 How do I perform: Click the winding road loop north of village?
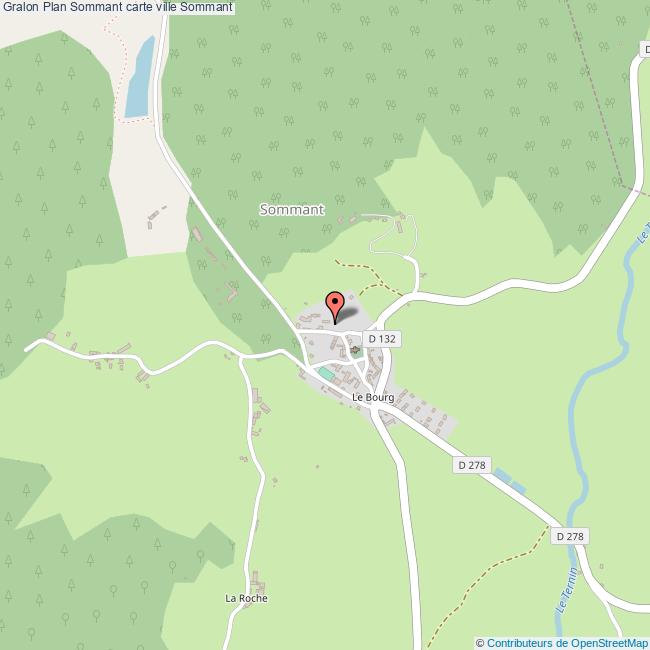393,235
